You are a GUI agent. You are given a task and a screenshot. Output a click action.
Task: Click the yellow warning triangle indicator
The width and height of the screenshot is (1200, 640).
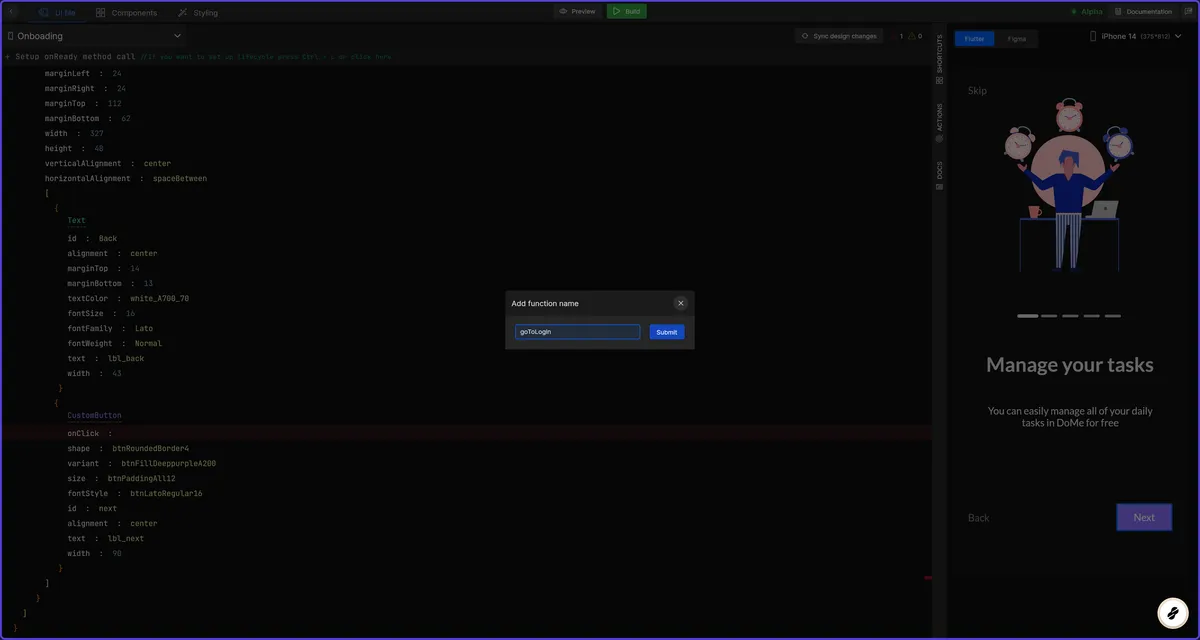point(913,35)
